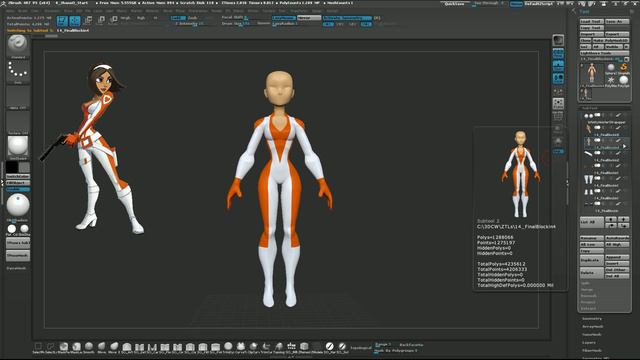The height and width of the screenshot is (360, 640).
Task: Click the Duplicate subtool button
Action: click(x=591, y=260)
